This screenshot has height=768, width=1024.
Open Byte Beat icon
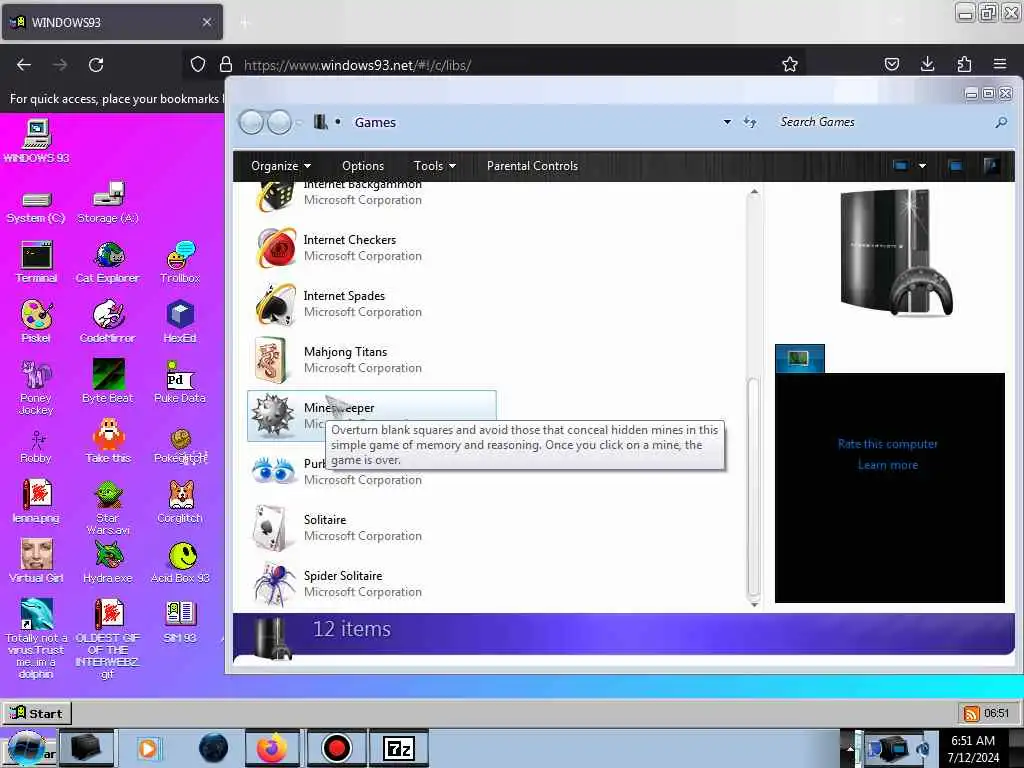[108, 381]
